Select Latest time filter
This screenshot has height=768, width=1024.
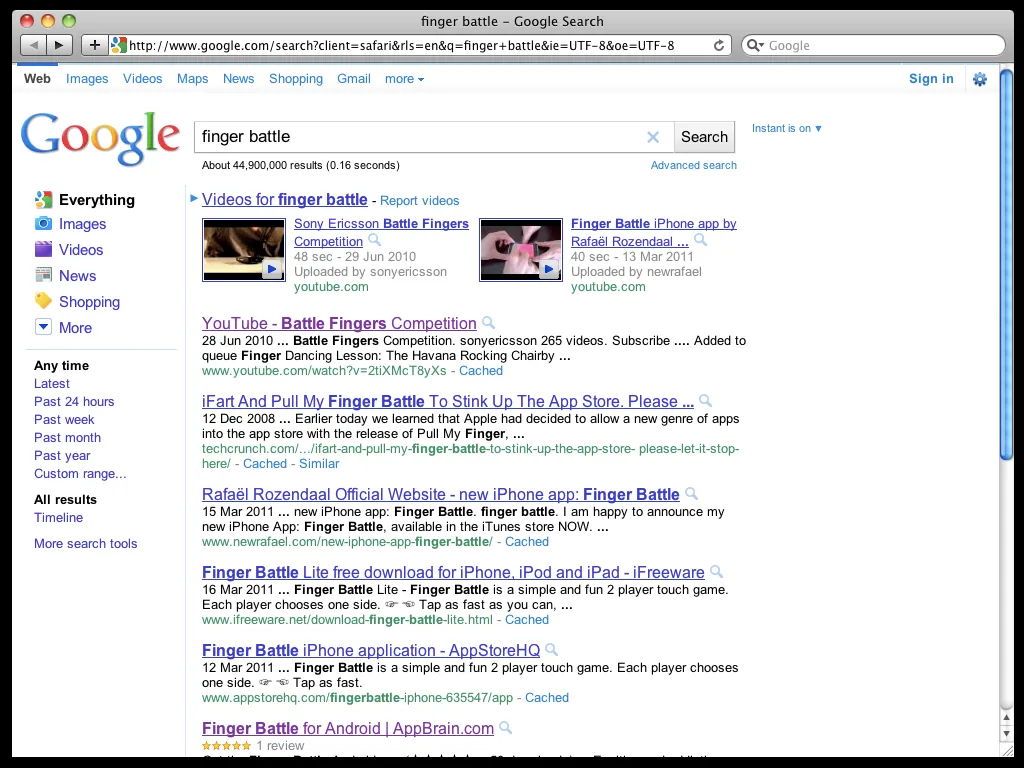pyautogui.click(x=52, y=383)
